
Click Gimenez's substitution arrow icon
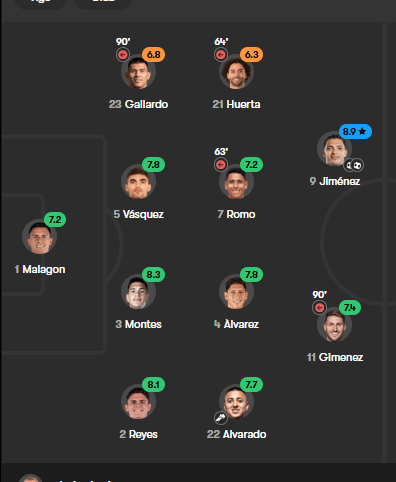[319, 308]
